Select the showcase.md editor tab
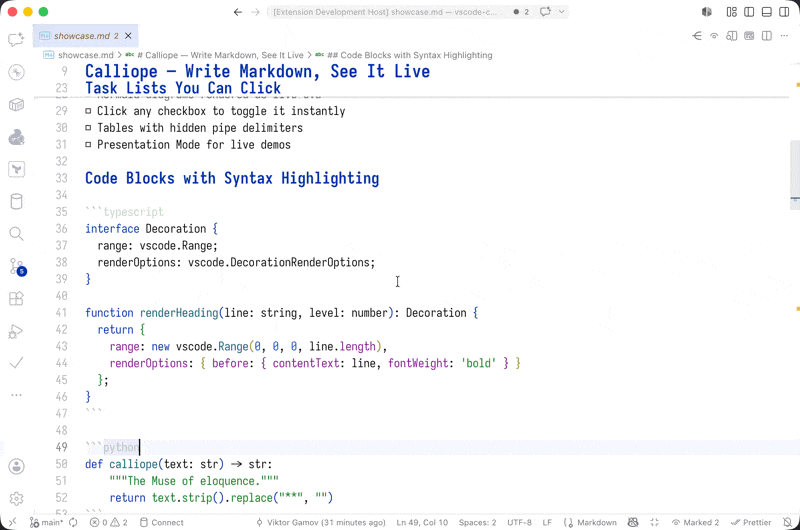 point(86,36)
